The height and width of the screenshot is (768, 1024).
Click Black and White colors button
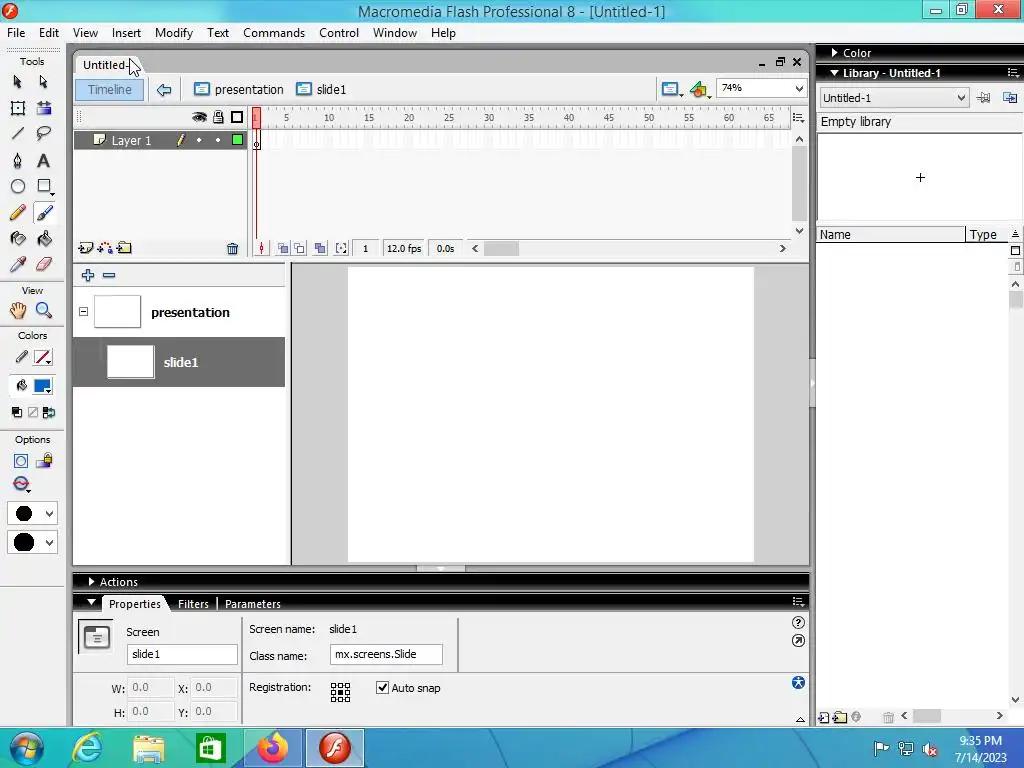coord(17,412)
